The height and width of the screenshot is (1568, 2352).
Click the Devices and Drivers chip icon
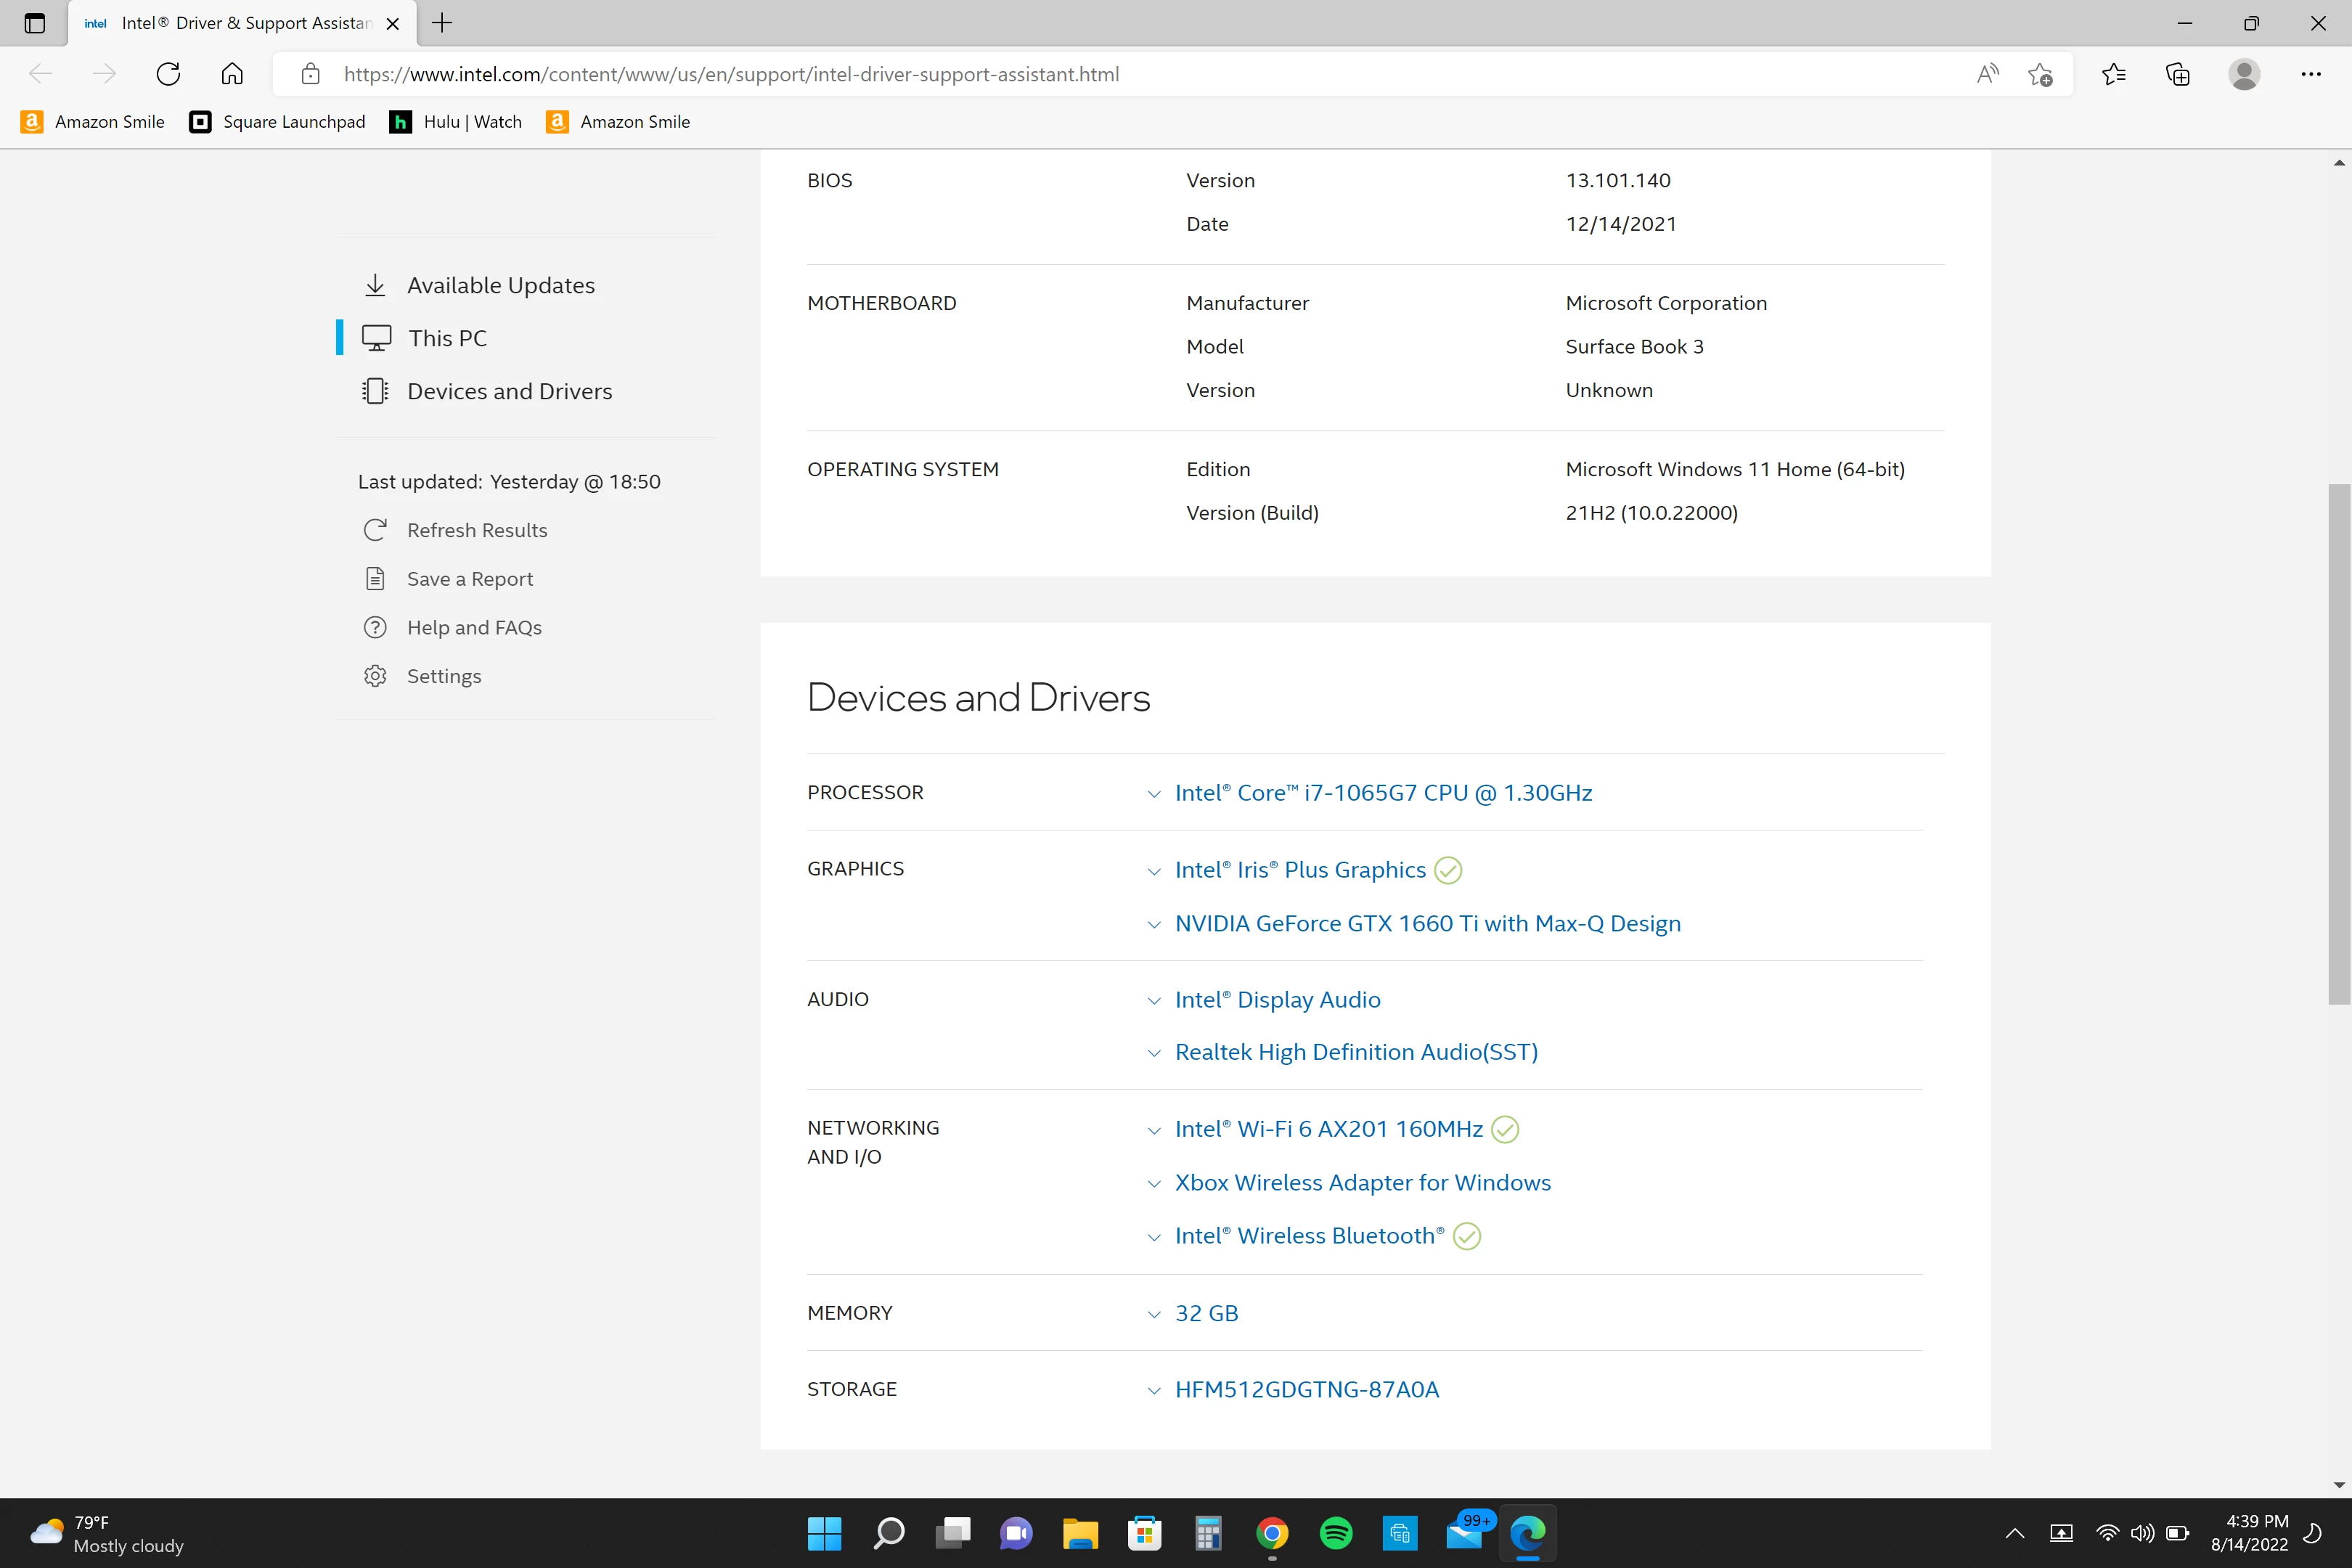click(x=375, y=391)
